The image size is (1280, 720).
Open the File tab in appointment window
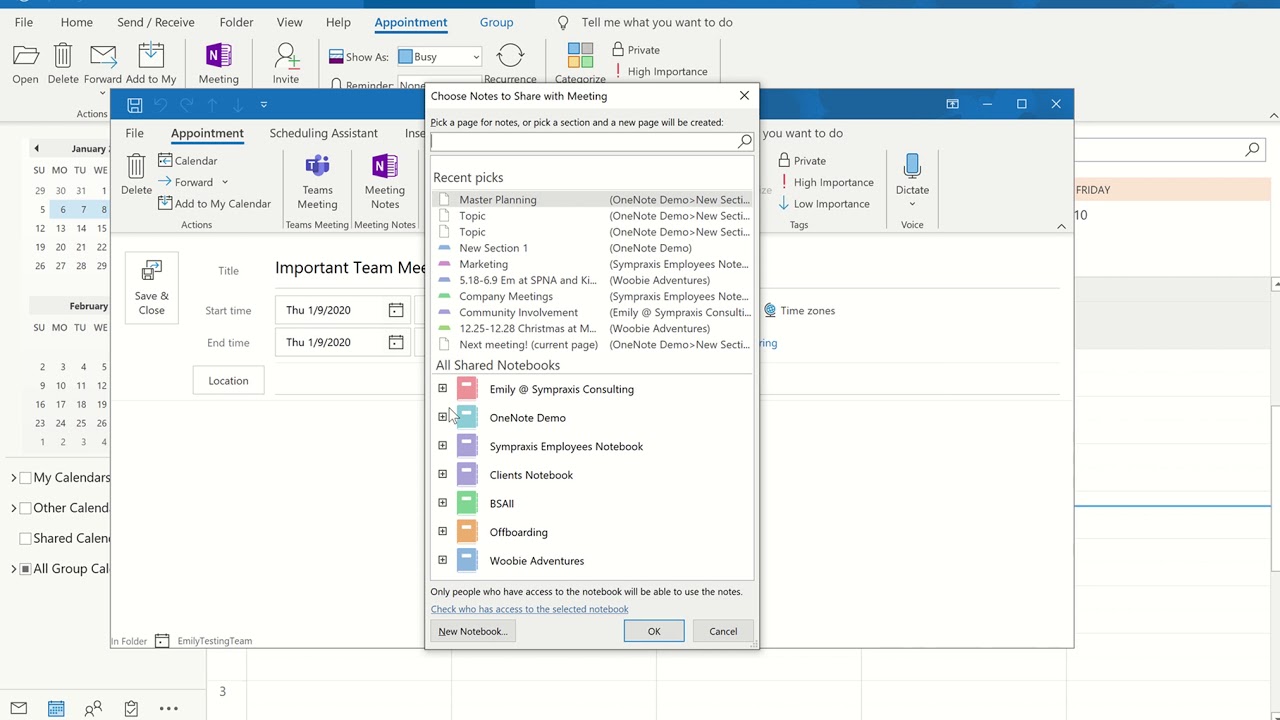[x=134, y=133]
